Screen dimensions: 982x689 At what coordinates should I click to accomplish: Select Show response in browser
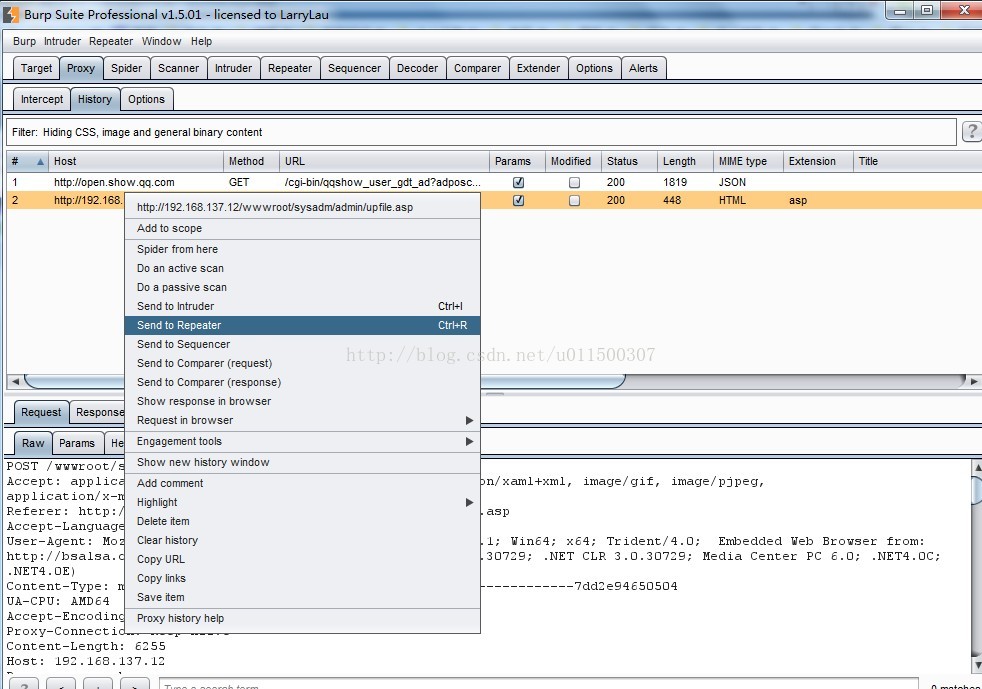[x=302, y=401]
